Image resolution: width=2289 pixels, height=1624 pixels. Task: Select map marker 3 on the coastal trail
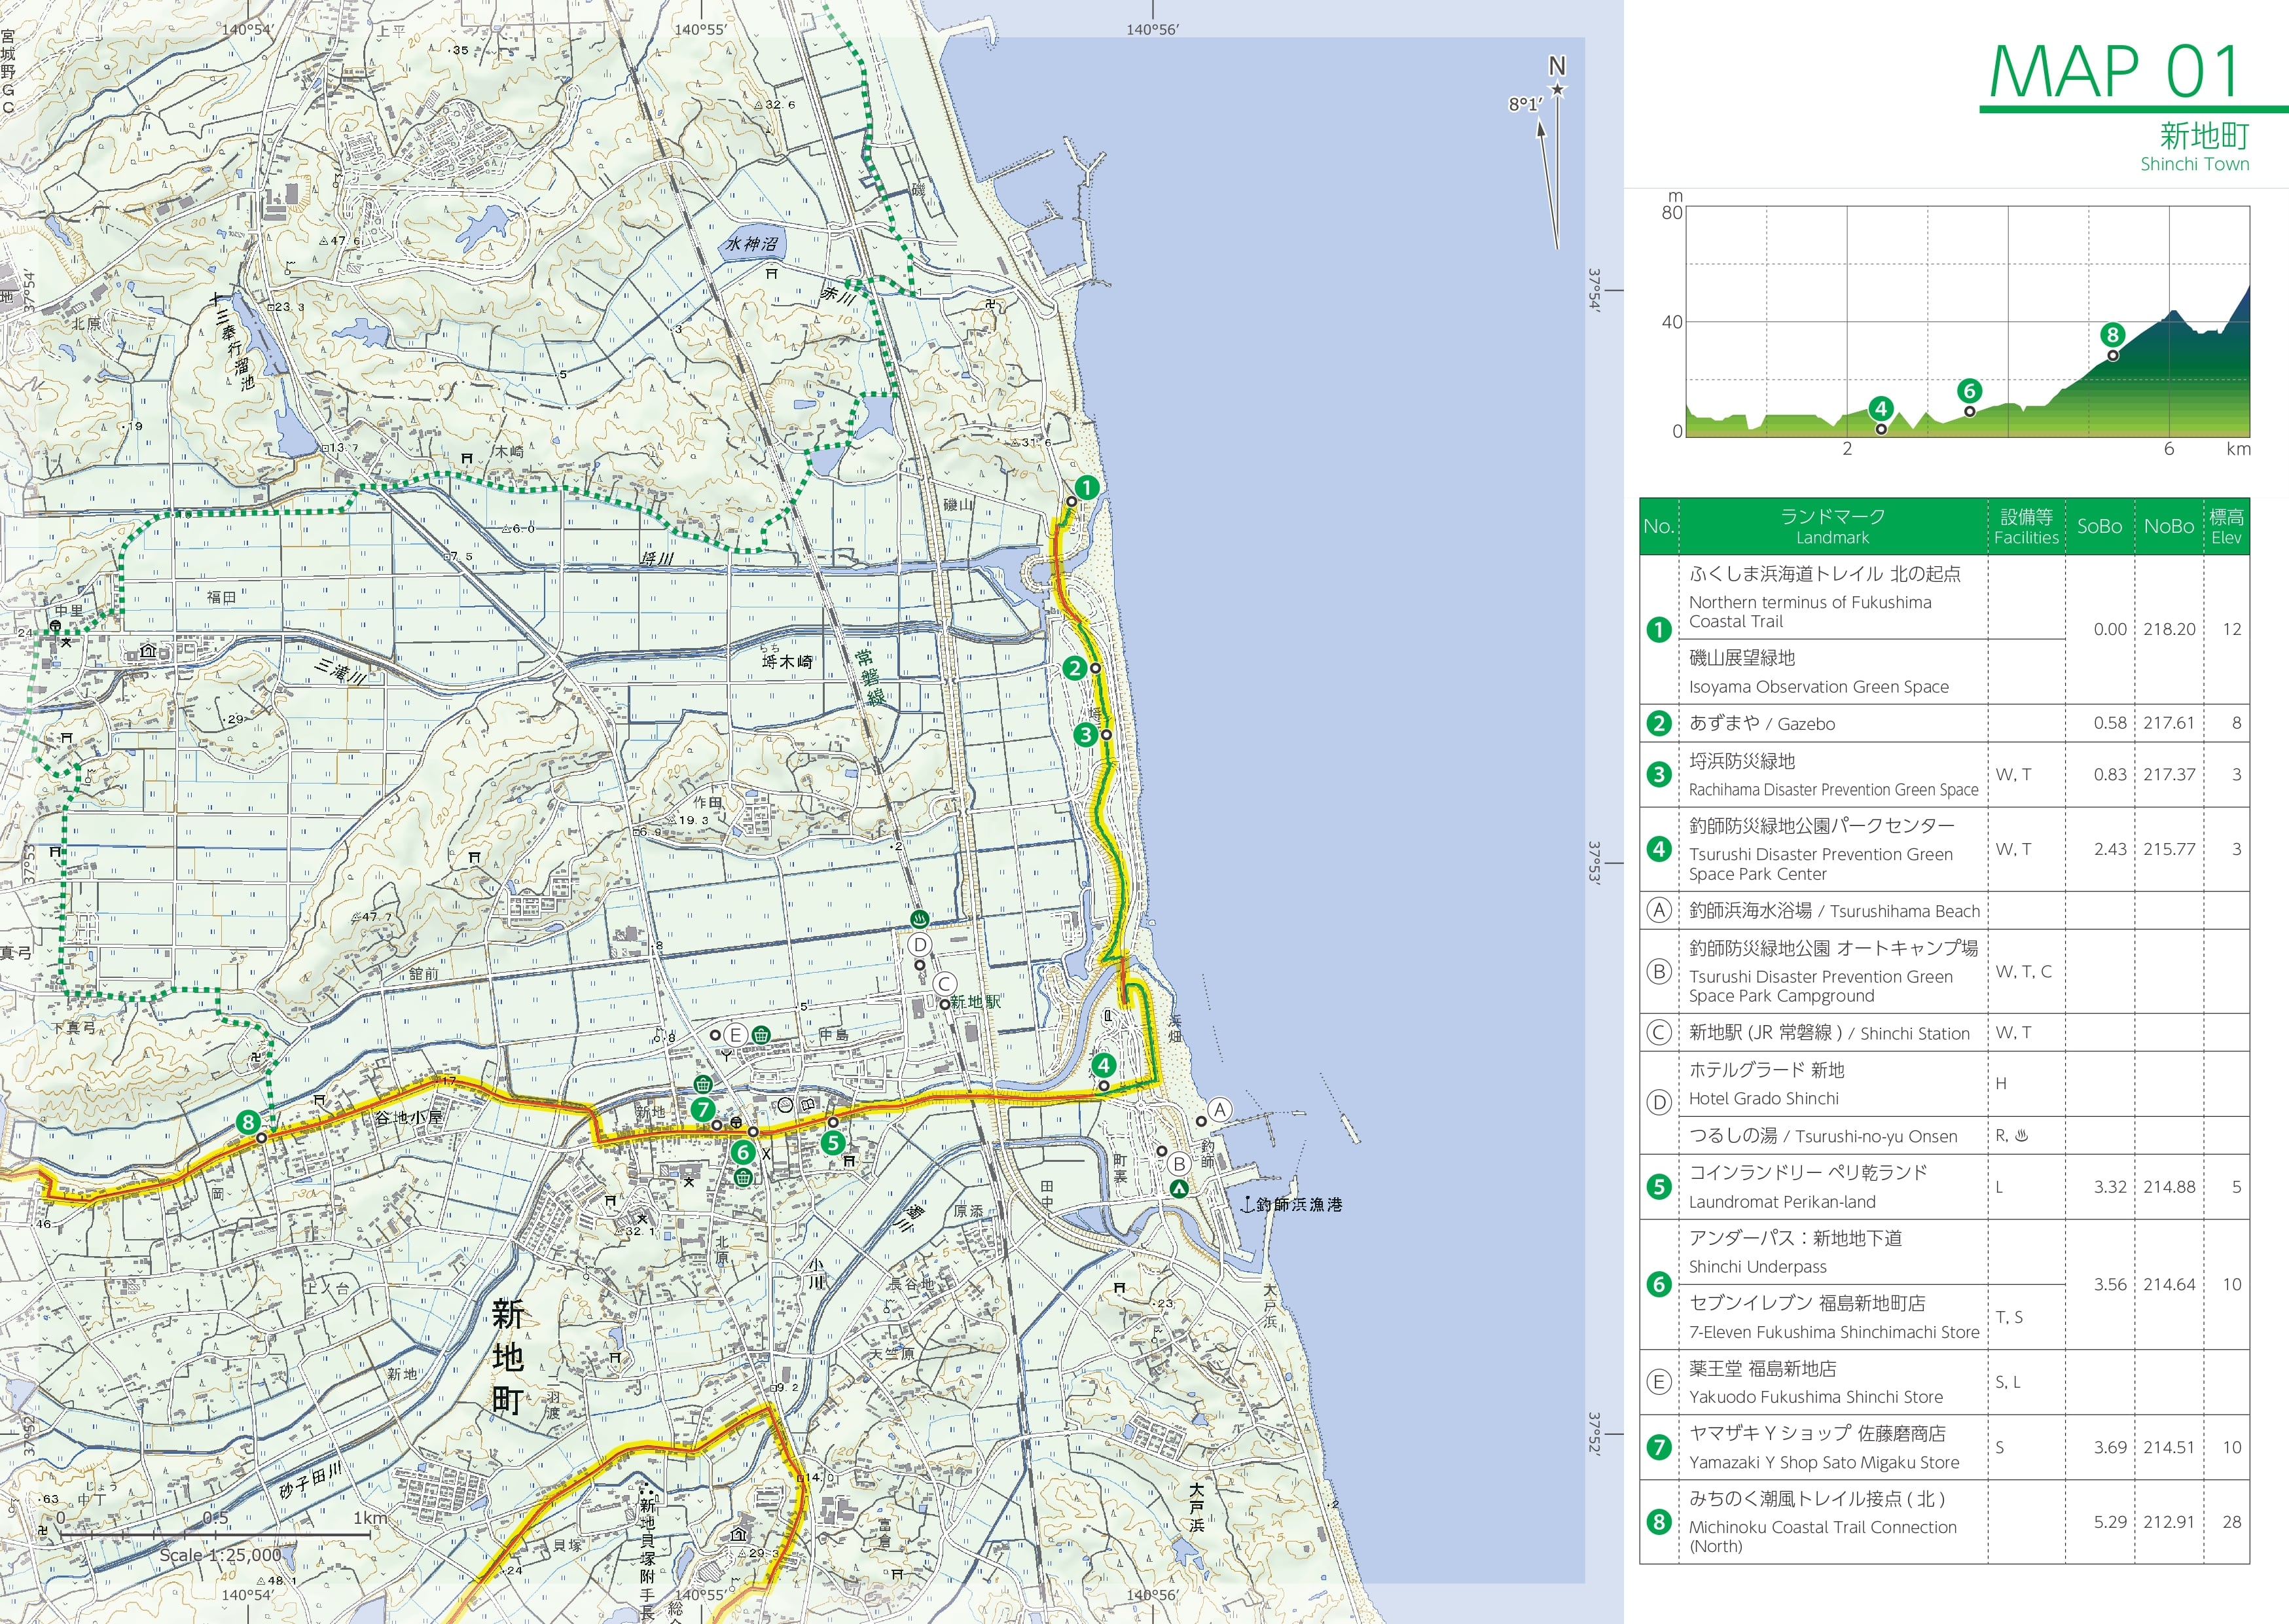[x=1085, y=735]
